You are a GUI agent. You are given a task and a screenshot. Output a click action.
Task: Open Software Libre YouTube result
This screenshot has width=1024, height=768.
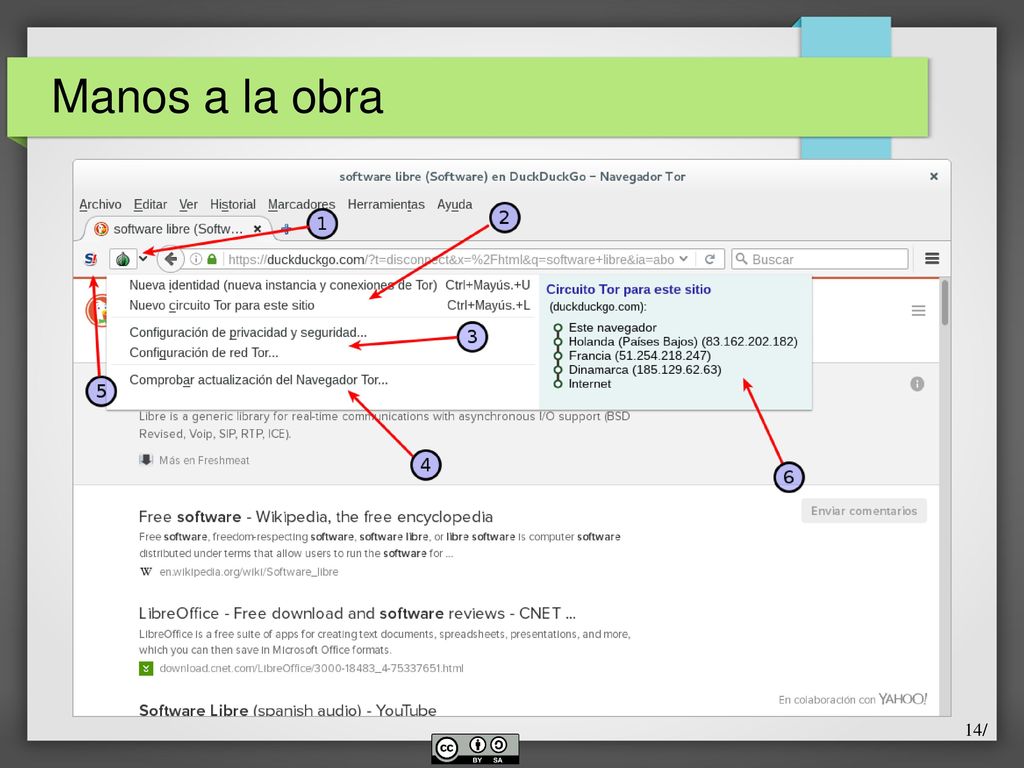[x=287, y=710]
